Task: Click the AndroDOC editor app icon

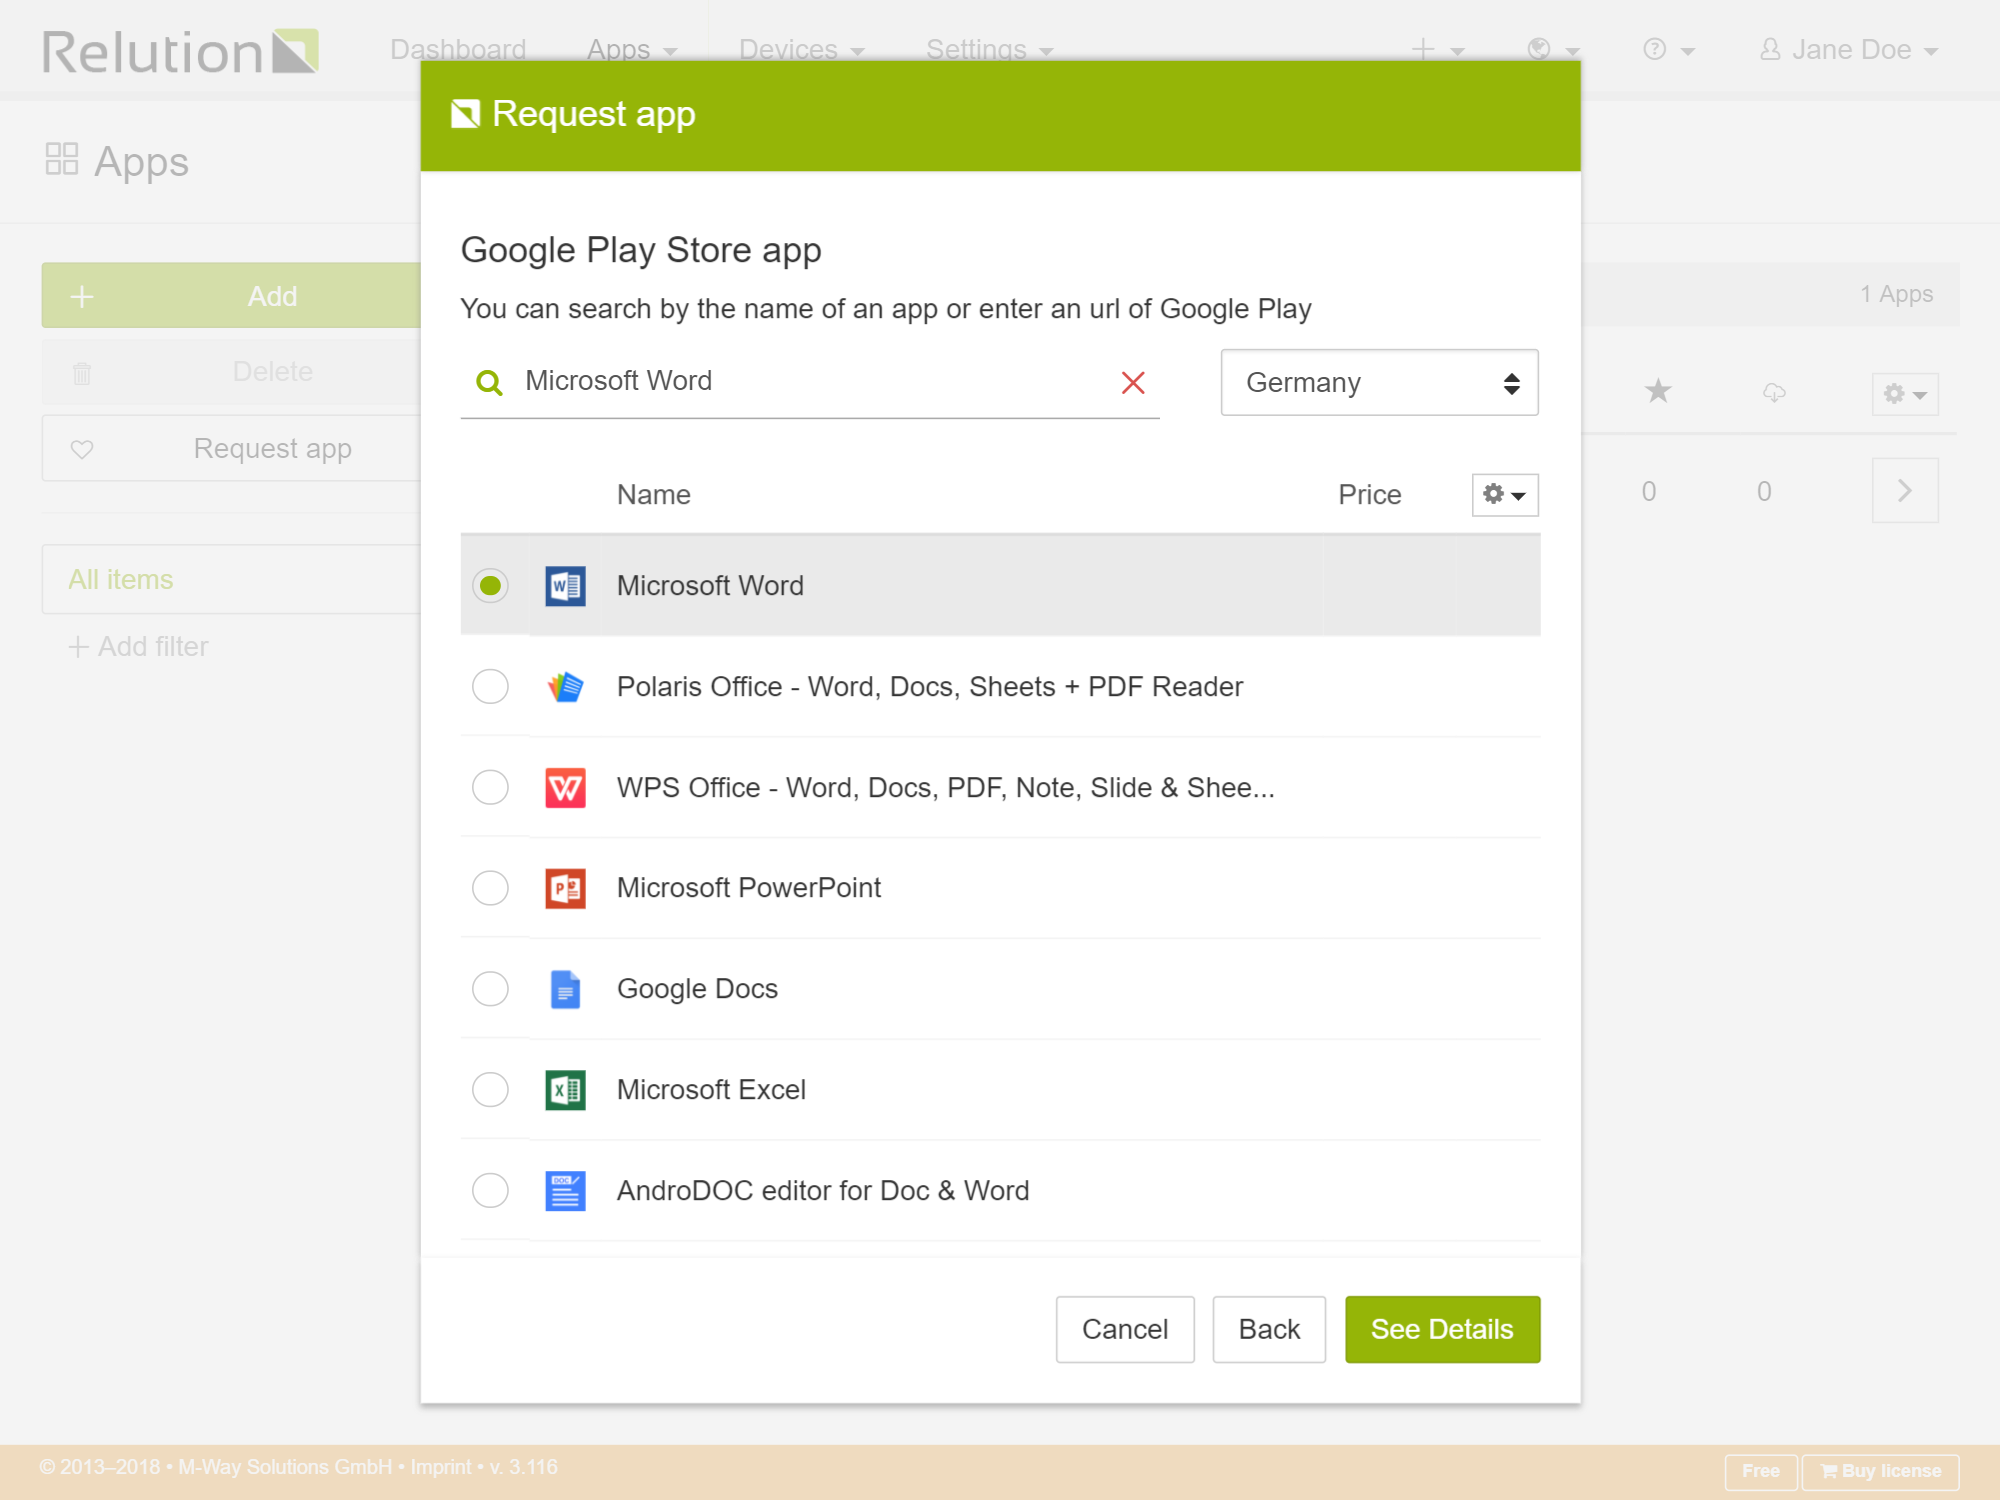Action: [x=565, y=1191]
